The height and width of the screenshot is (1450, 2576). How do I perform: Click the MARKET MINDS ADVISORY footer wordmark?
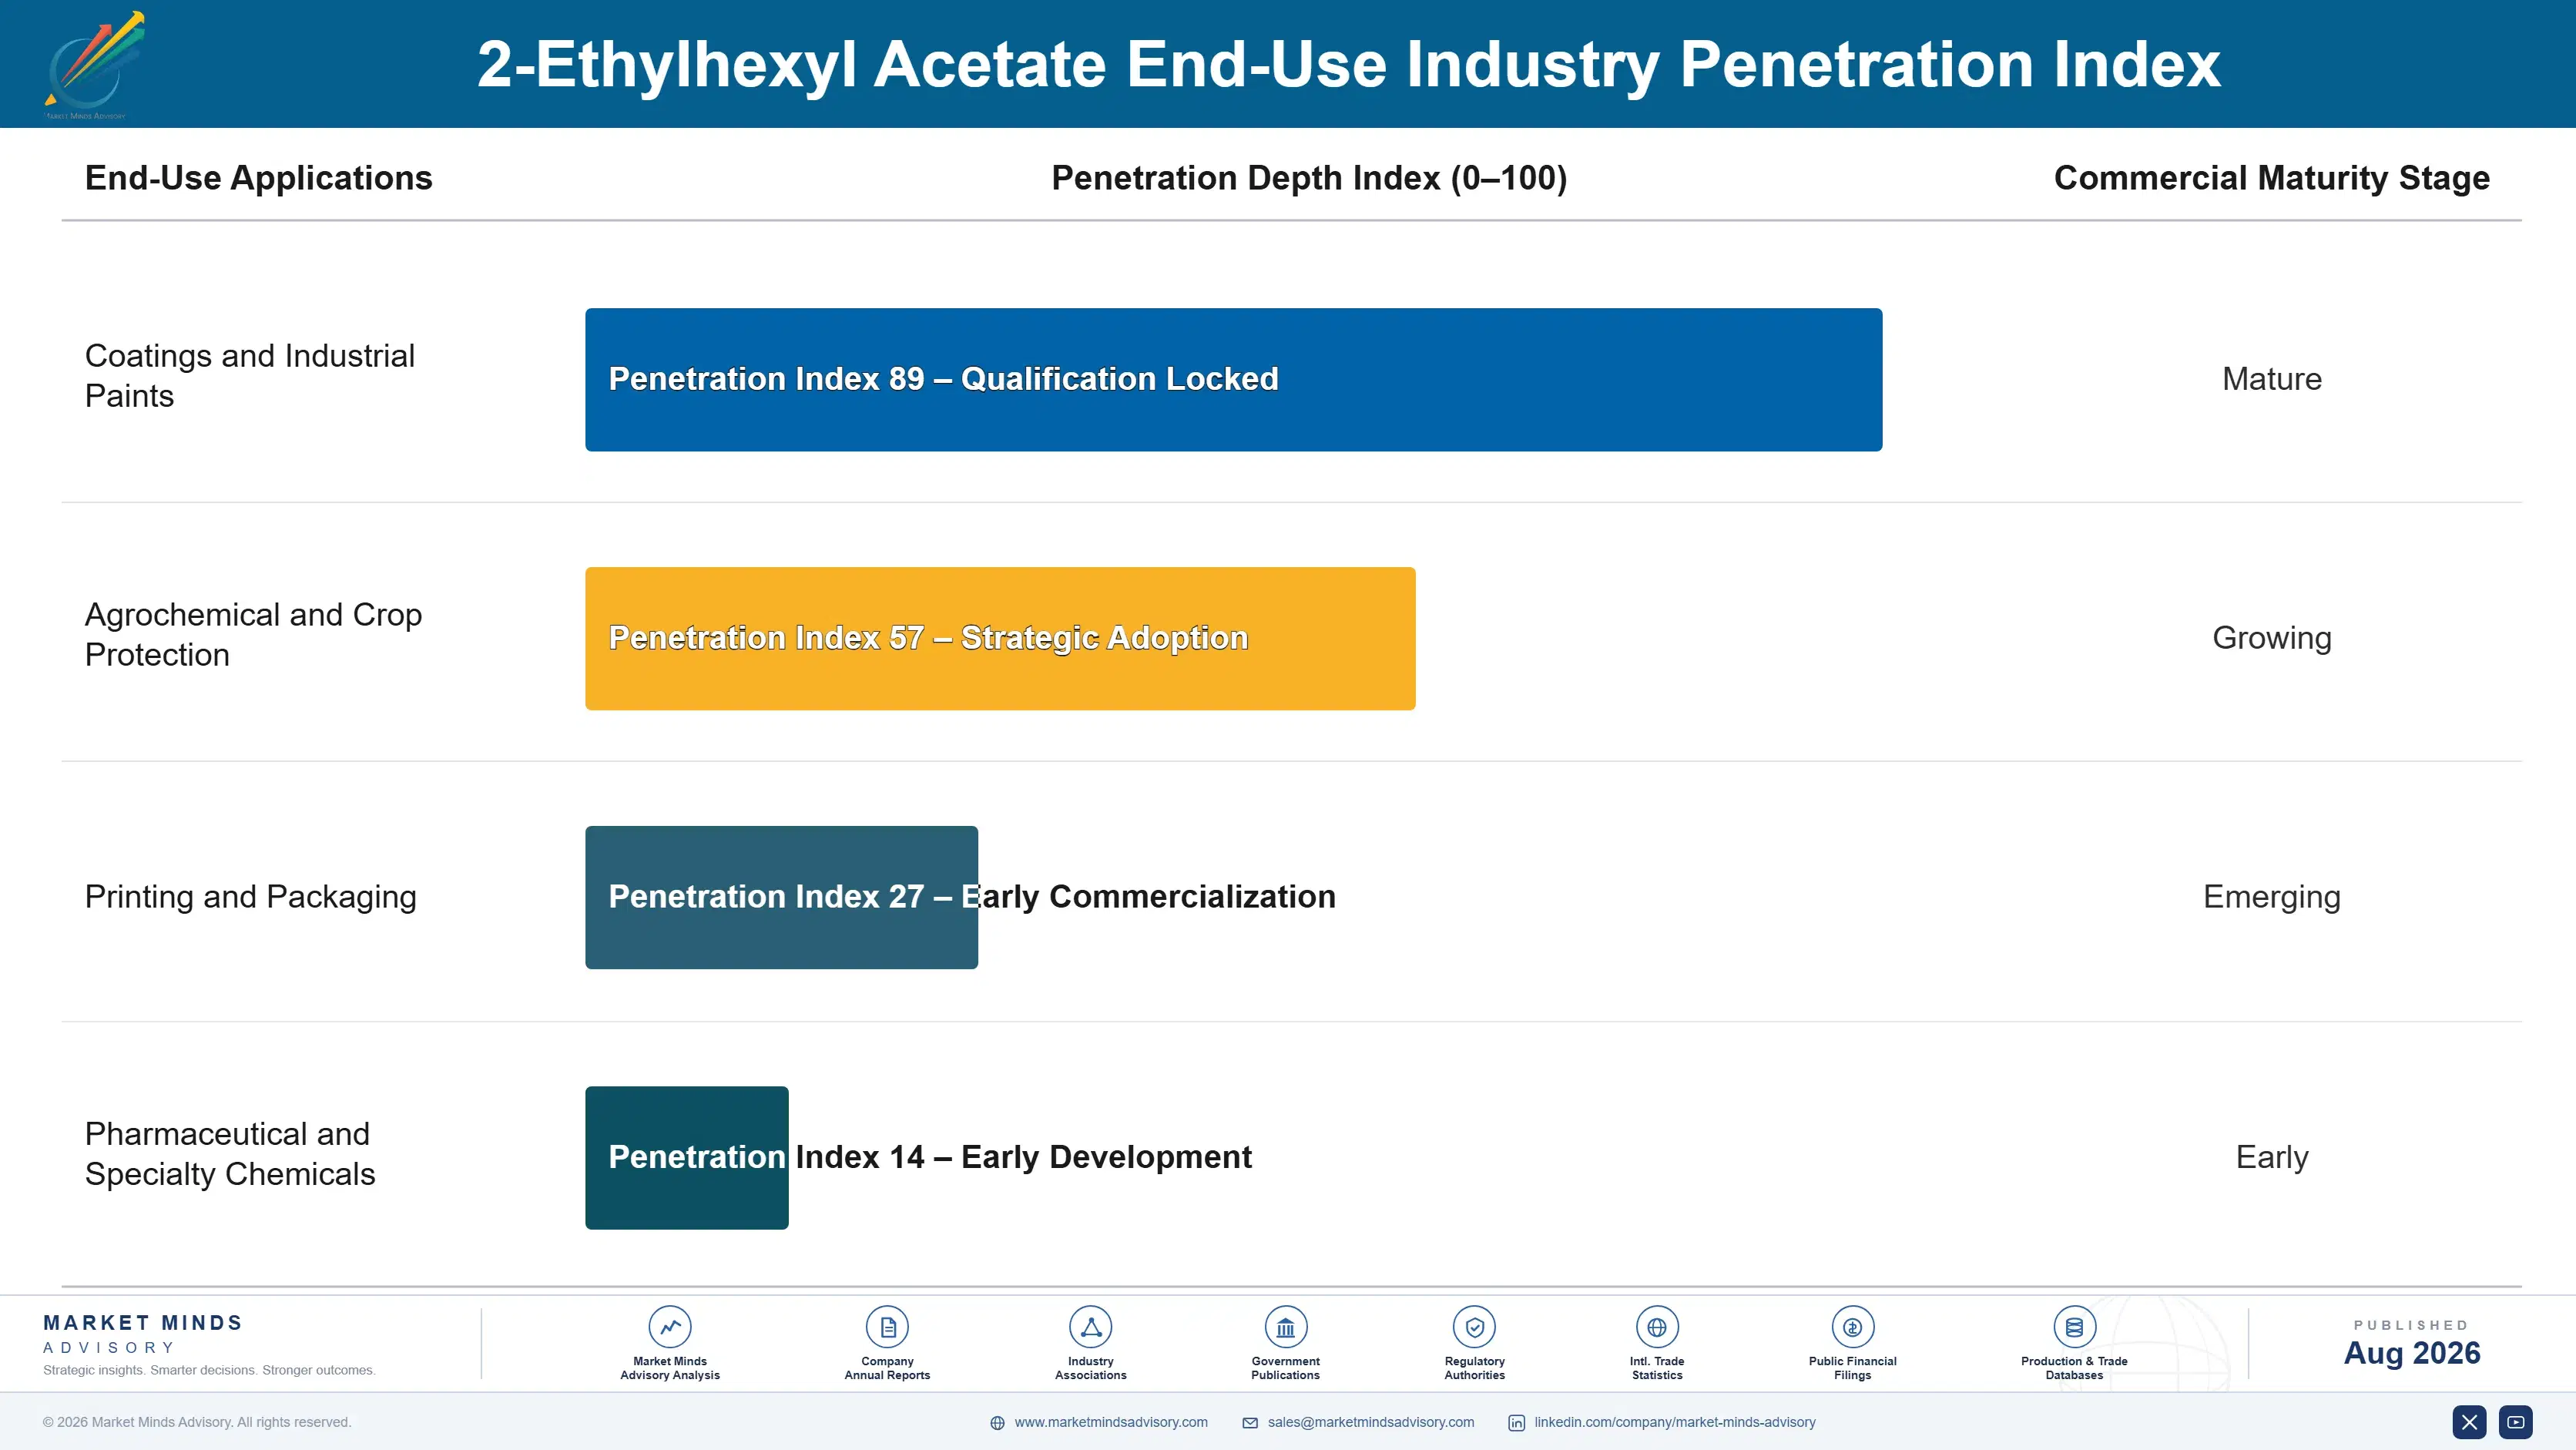142,1334
